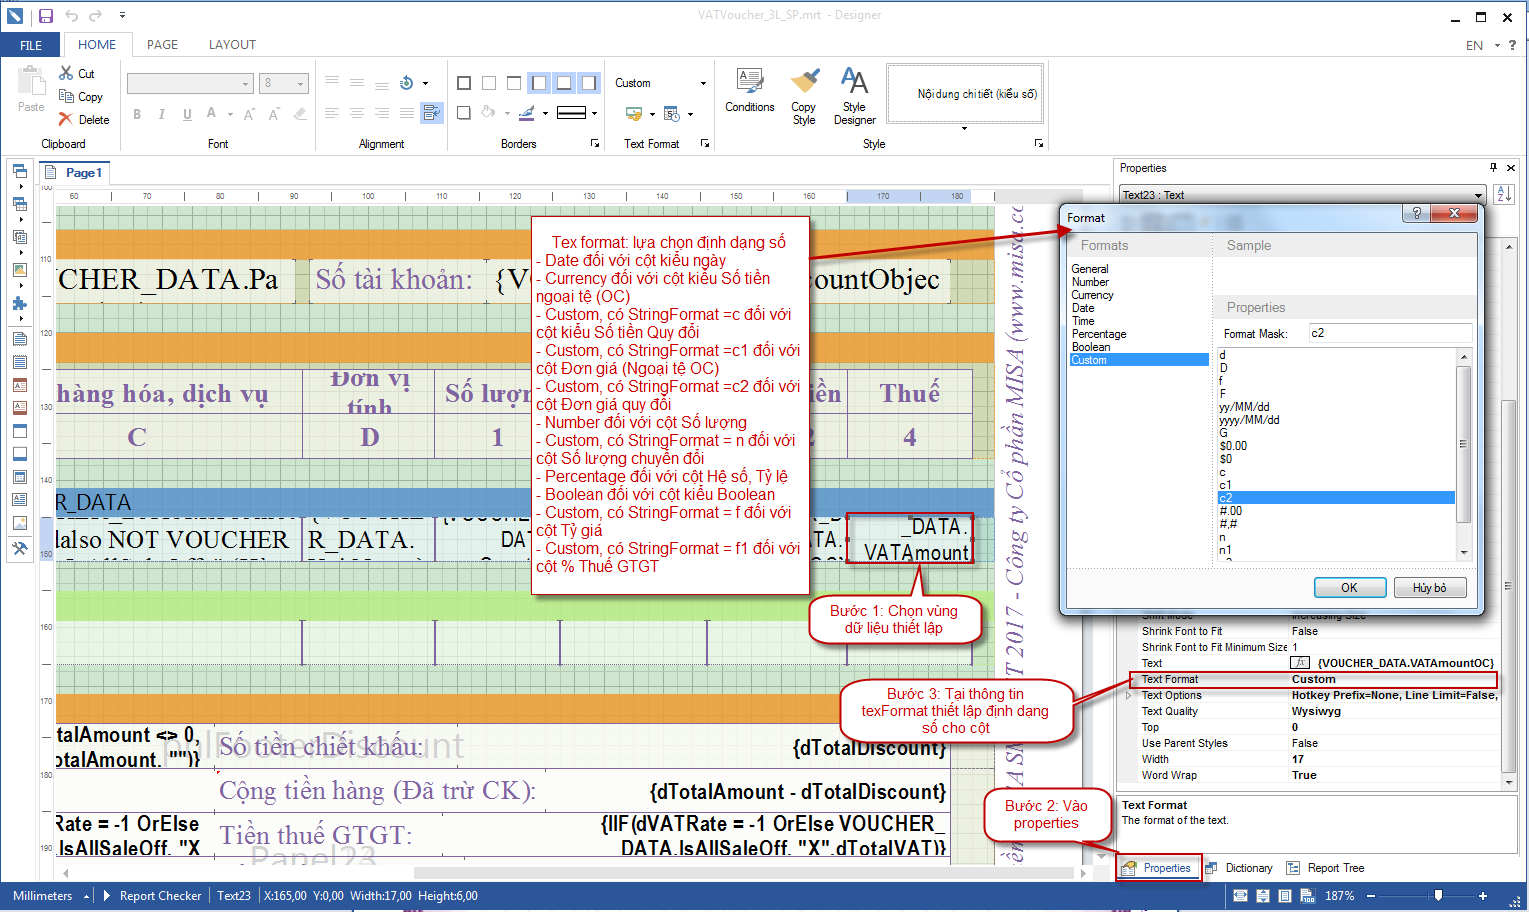Select the Bands category icon in toolbox
The image size is (1529, 912).
tap(19, 171)
